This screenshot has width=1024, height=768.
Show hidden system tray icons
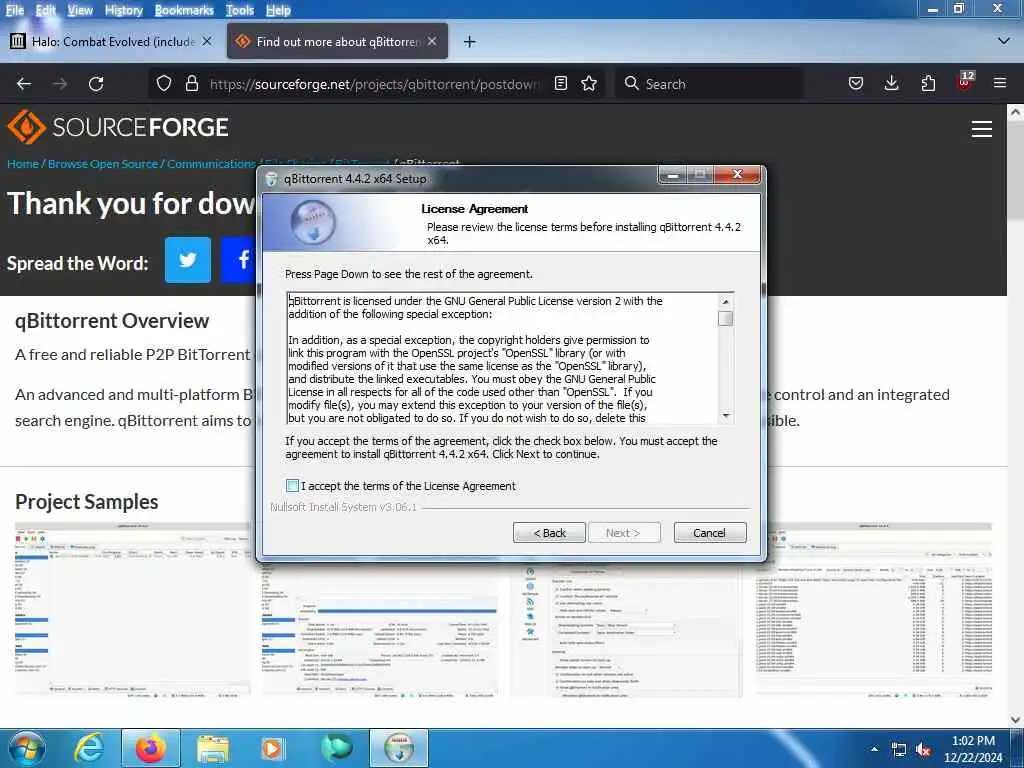coord(874,749)
